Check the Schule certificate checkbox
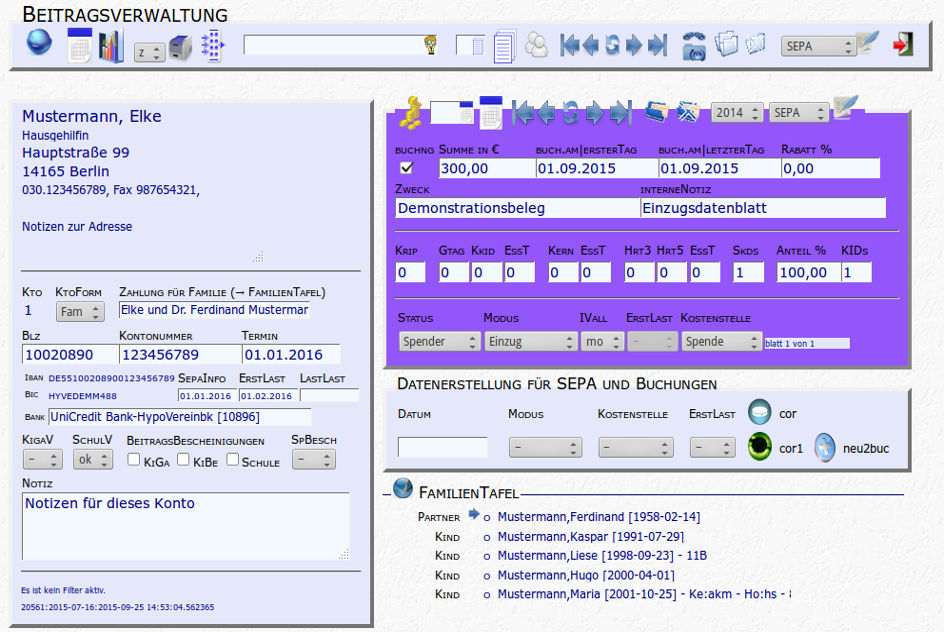This screenshot has width=944, height=632. click(x=232, y=460)
